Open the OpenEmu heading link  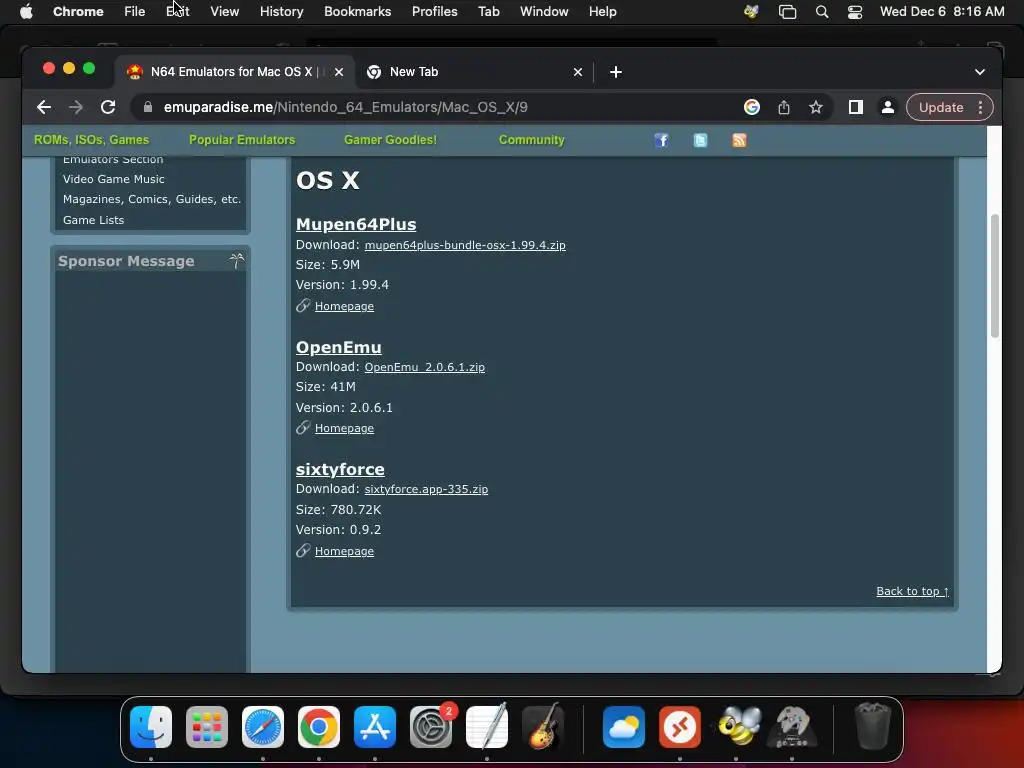coord(338,347)
